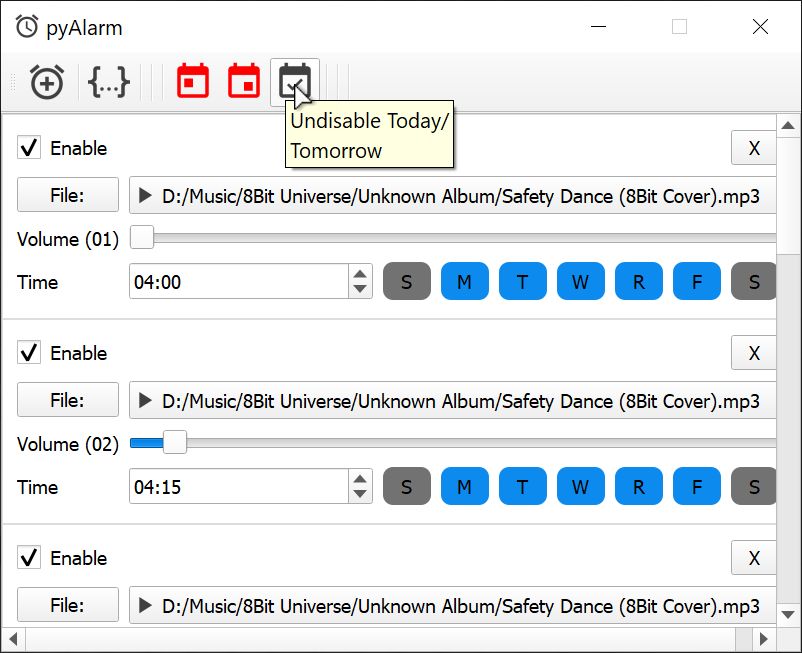Click the Volume (02) slider handle
This screenshot has height=653, width=802.
174,442
